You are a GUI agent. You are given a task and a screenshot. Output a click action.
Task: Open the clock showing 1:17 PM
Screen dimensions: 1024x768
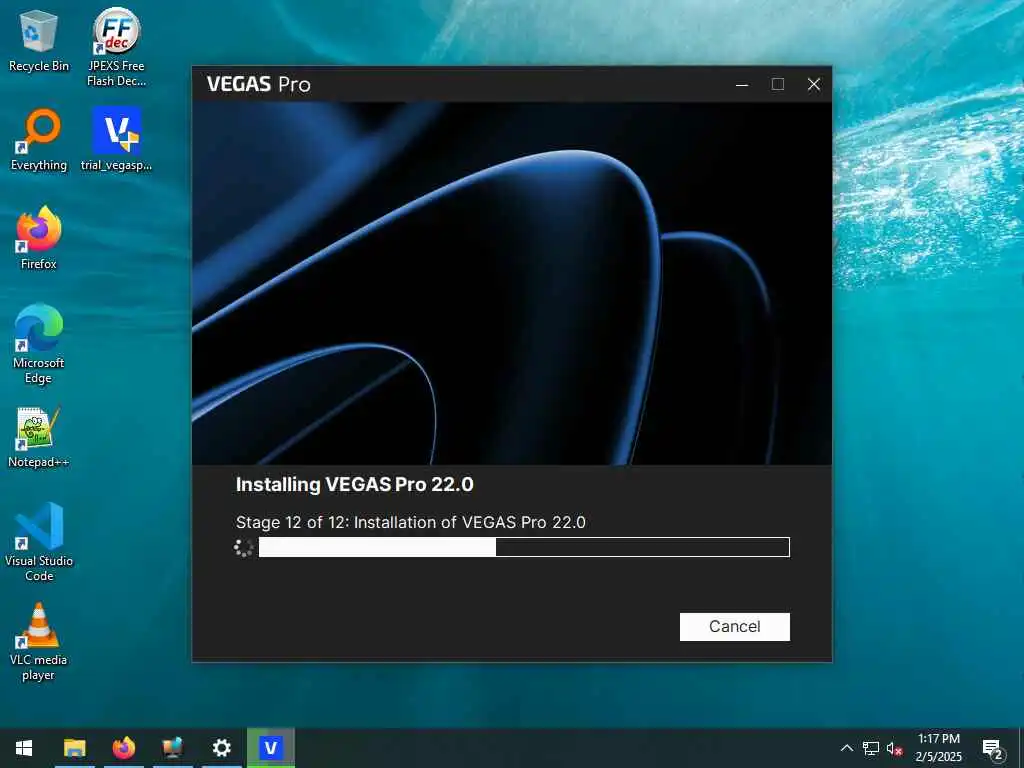pos(938,748)
